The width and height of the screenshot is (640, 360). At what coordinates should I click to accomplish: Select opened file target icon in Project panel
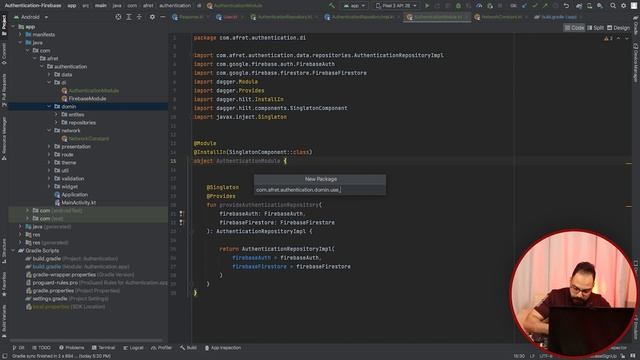pyautogui.click(x=118, y=17)
